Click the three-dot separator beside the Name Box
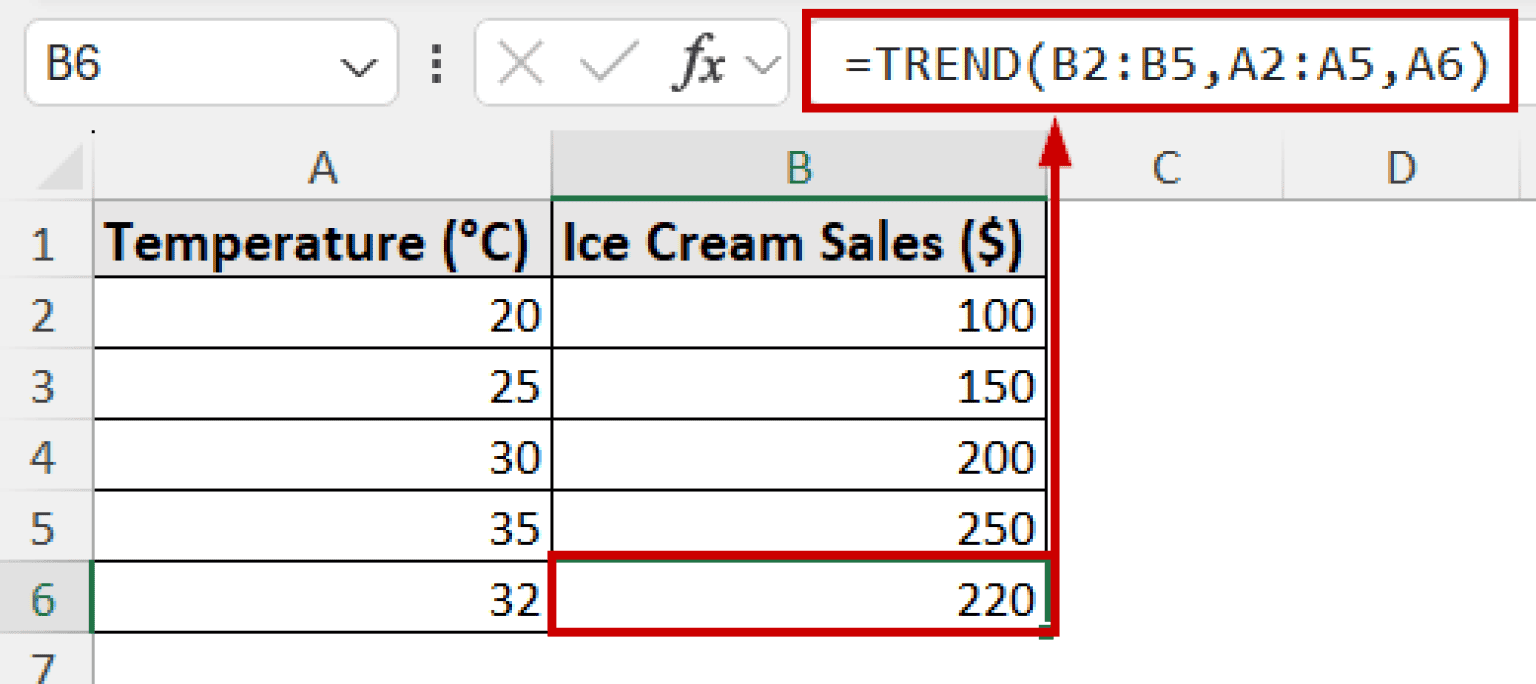Viewport: 1536px width, 684px height. [x=437, y=63]
